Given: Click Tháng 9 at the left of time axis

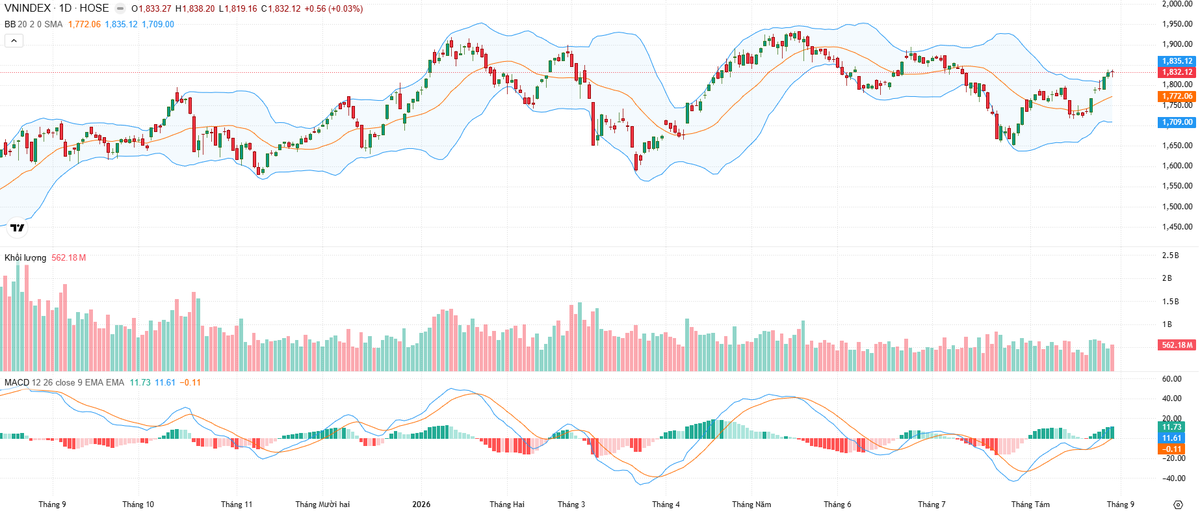Looking at the screenshot, I should click(x=51, y=504).
